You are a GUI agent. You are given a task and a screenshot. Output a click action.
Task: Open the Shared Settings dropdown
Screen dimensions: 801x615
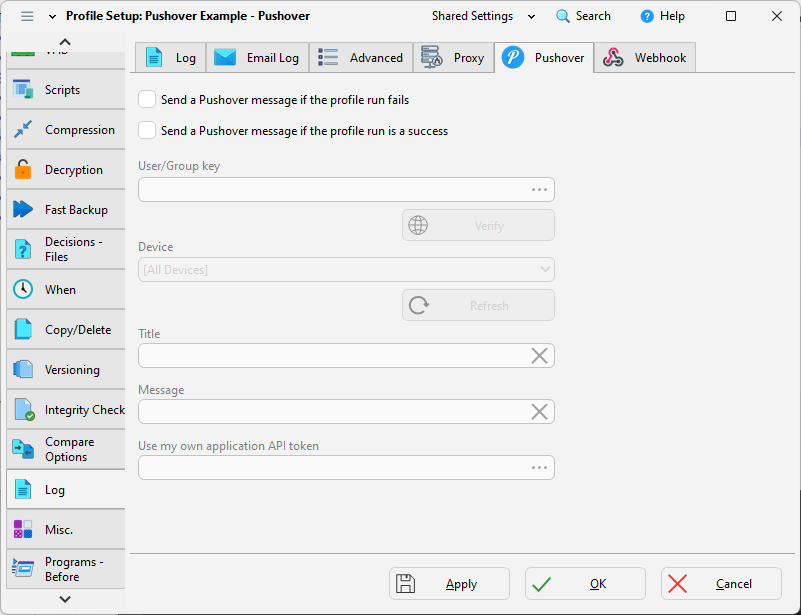(x=483, y=16)
